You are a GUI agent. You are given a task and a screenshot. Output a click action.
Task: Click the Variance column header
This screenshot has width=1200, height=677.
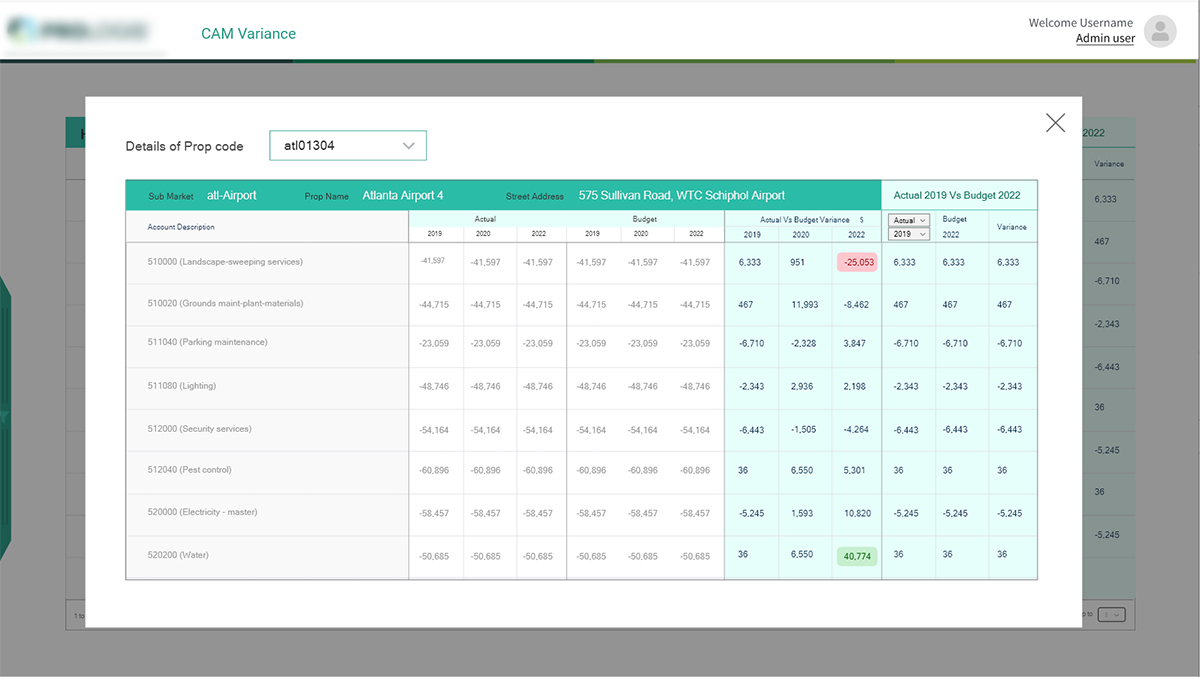[x=1011, y=227]
